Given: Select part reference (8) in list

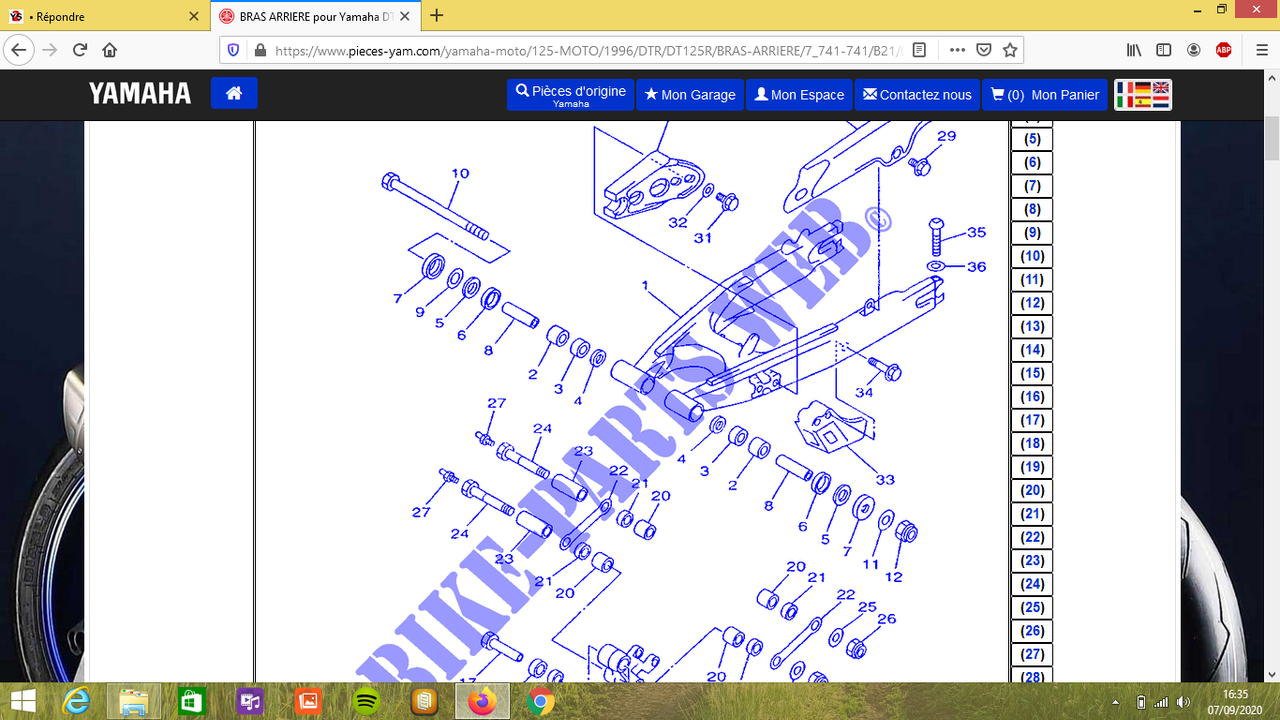Looking at the screenshot, I should point(1032,209).
